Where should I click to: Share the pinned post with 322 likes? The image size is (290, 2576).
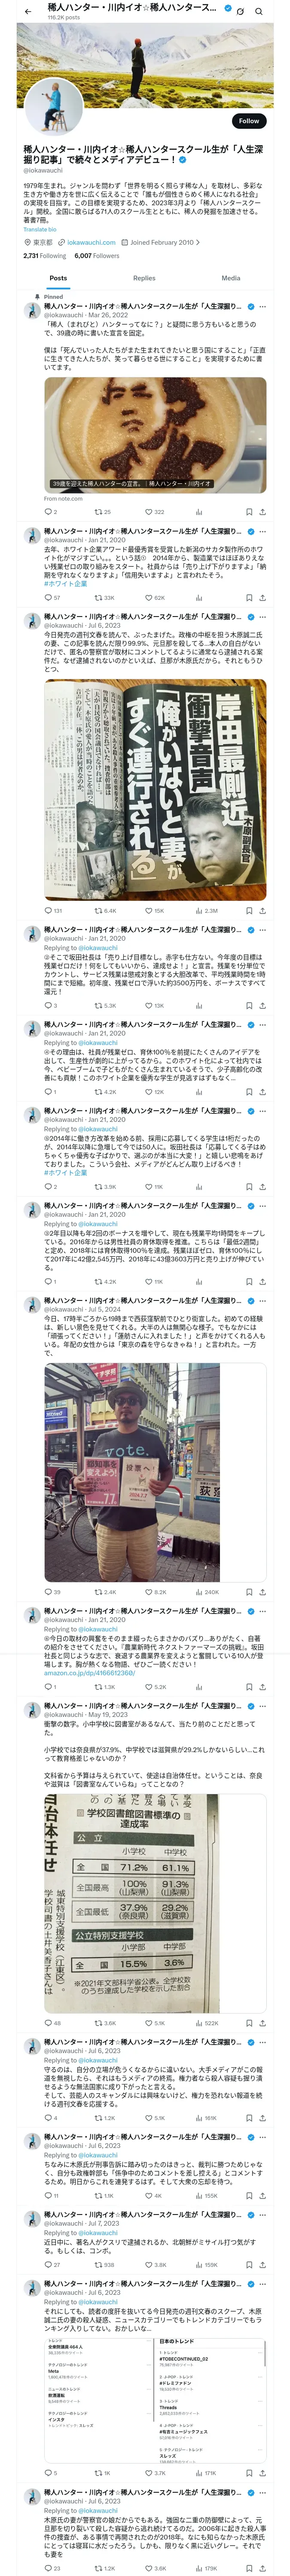click(x=262, y=511)
